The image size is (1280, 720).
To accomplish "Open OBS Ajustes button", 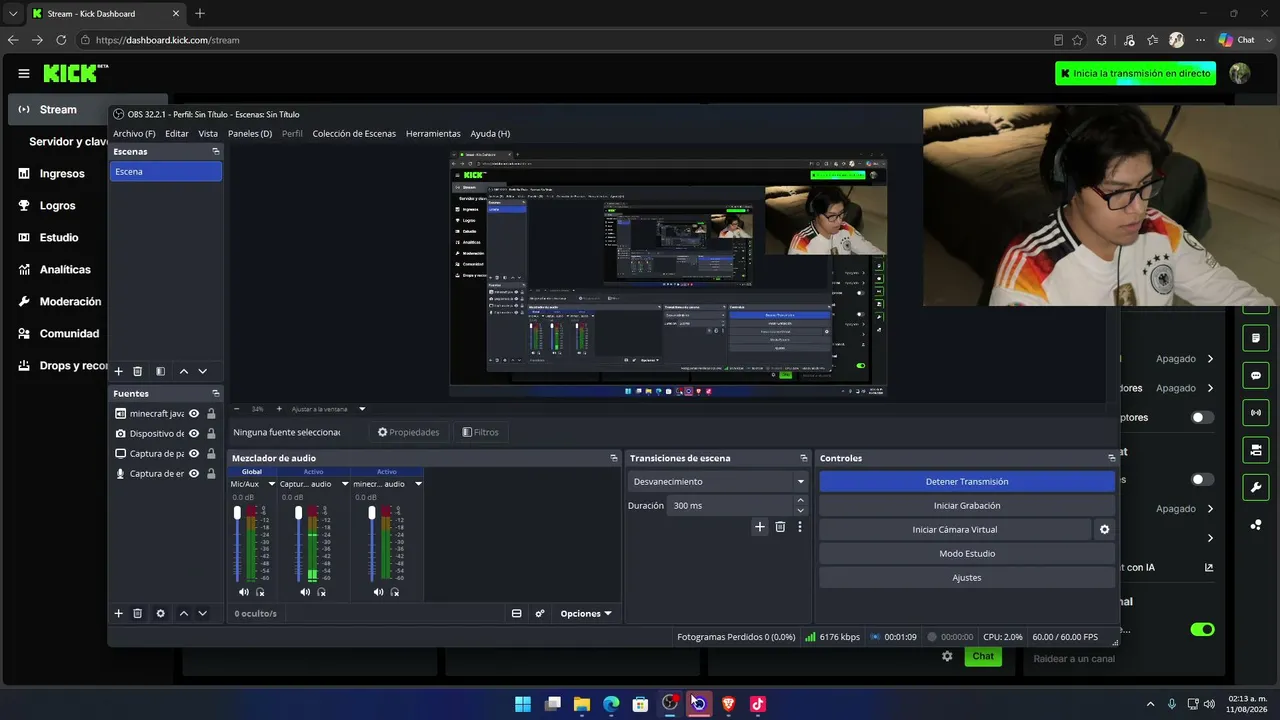I will click(967, 578).
